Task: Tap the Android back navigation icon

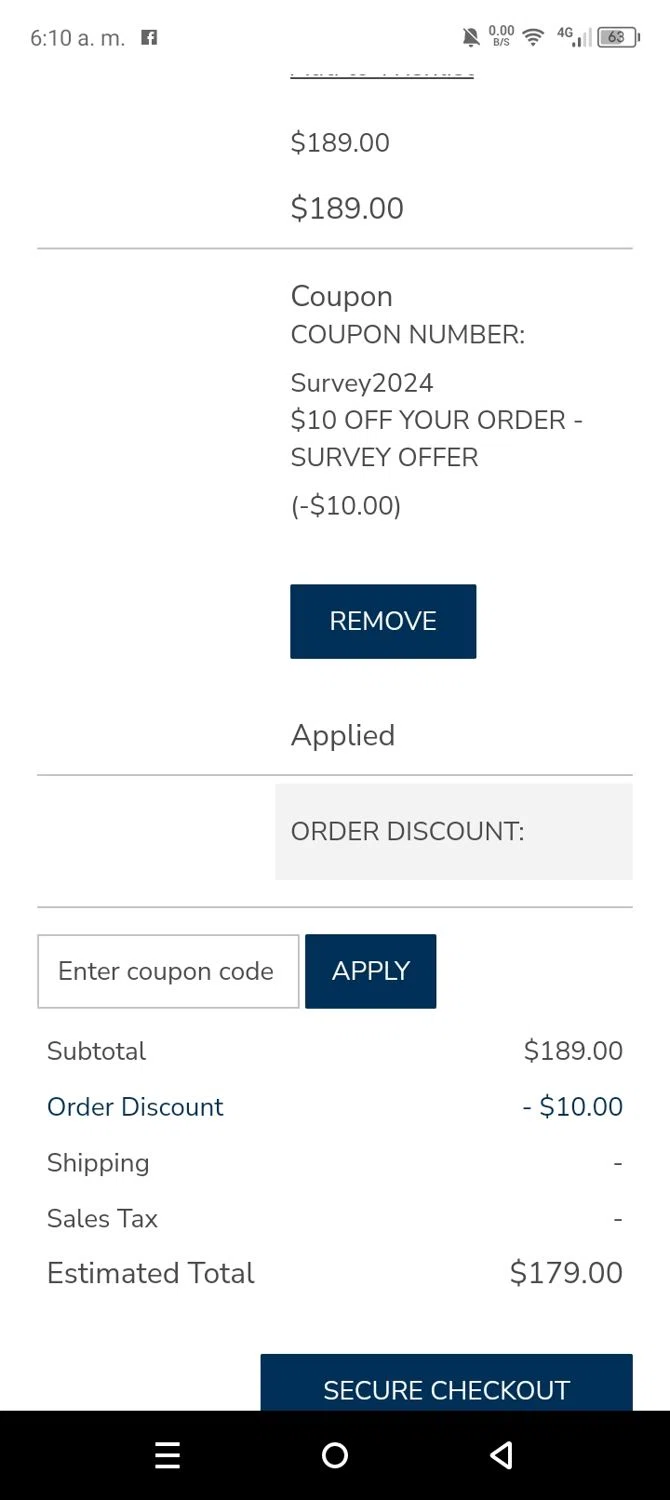Action: click(502, 1455)
